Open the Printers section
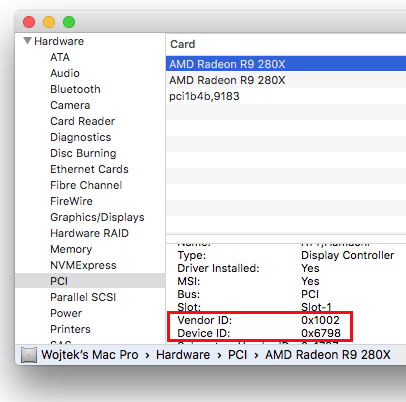The image size is (406, 402). [70, 329]
